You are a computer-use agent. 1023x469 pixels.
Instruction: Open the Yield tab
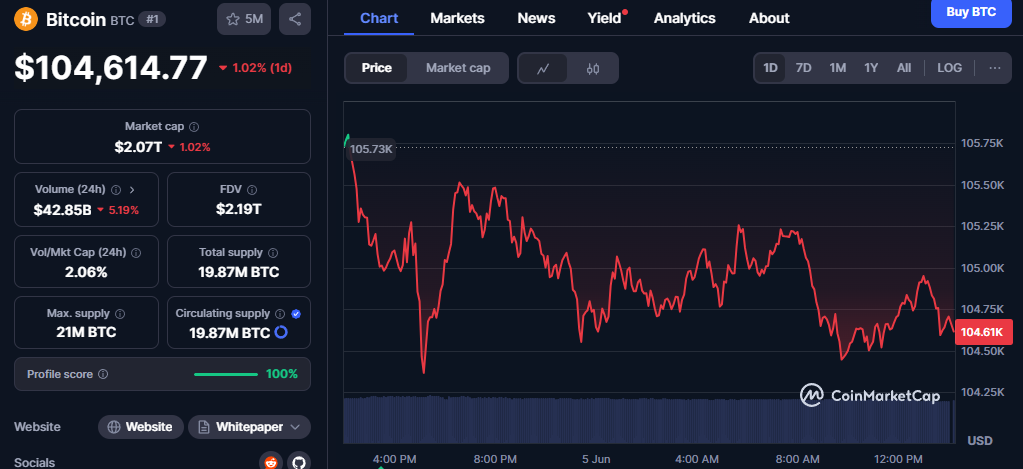click(x=605, y=18)
